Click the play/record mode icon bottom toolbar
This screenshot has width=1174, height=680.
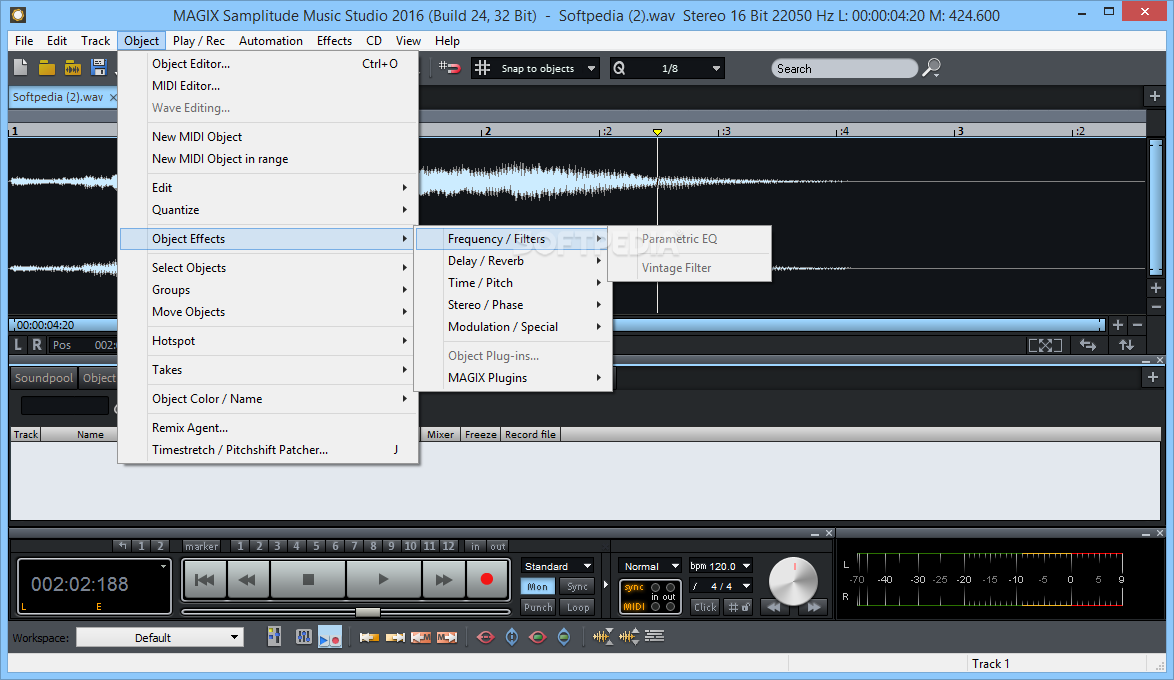click(x=329, y=637)
